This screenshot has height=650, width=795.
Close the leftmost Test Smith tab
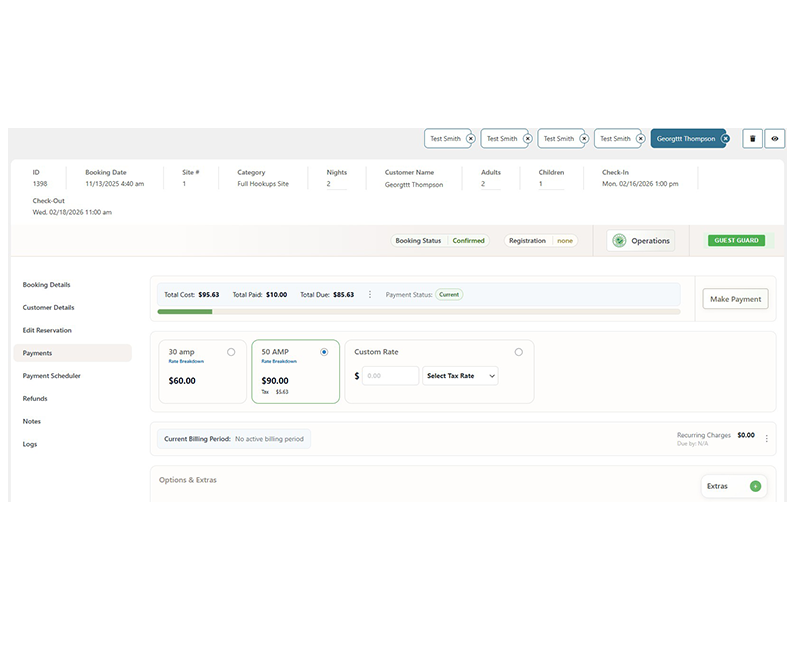pyautogui.click(x=470, y=139)
